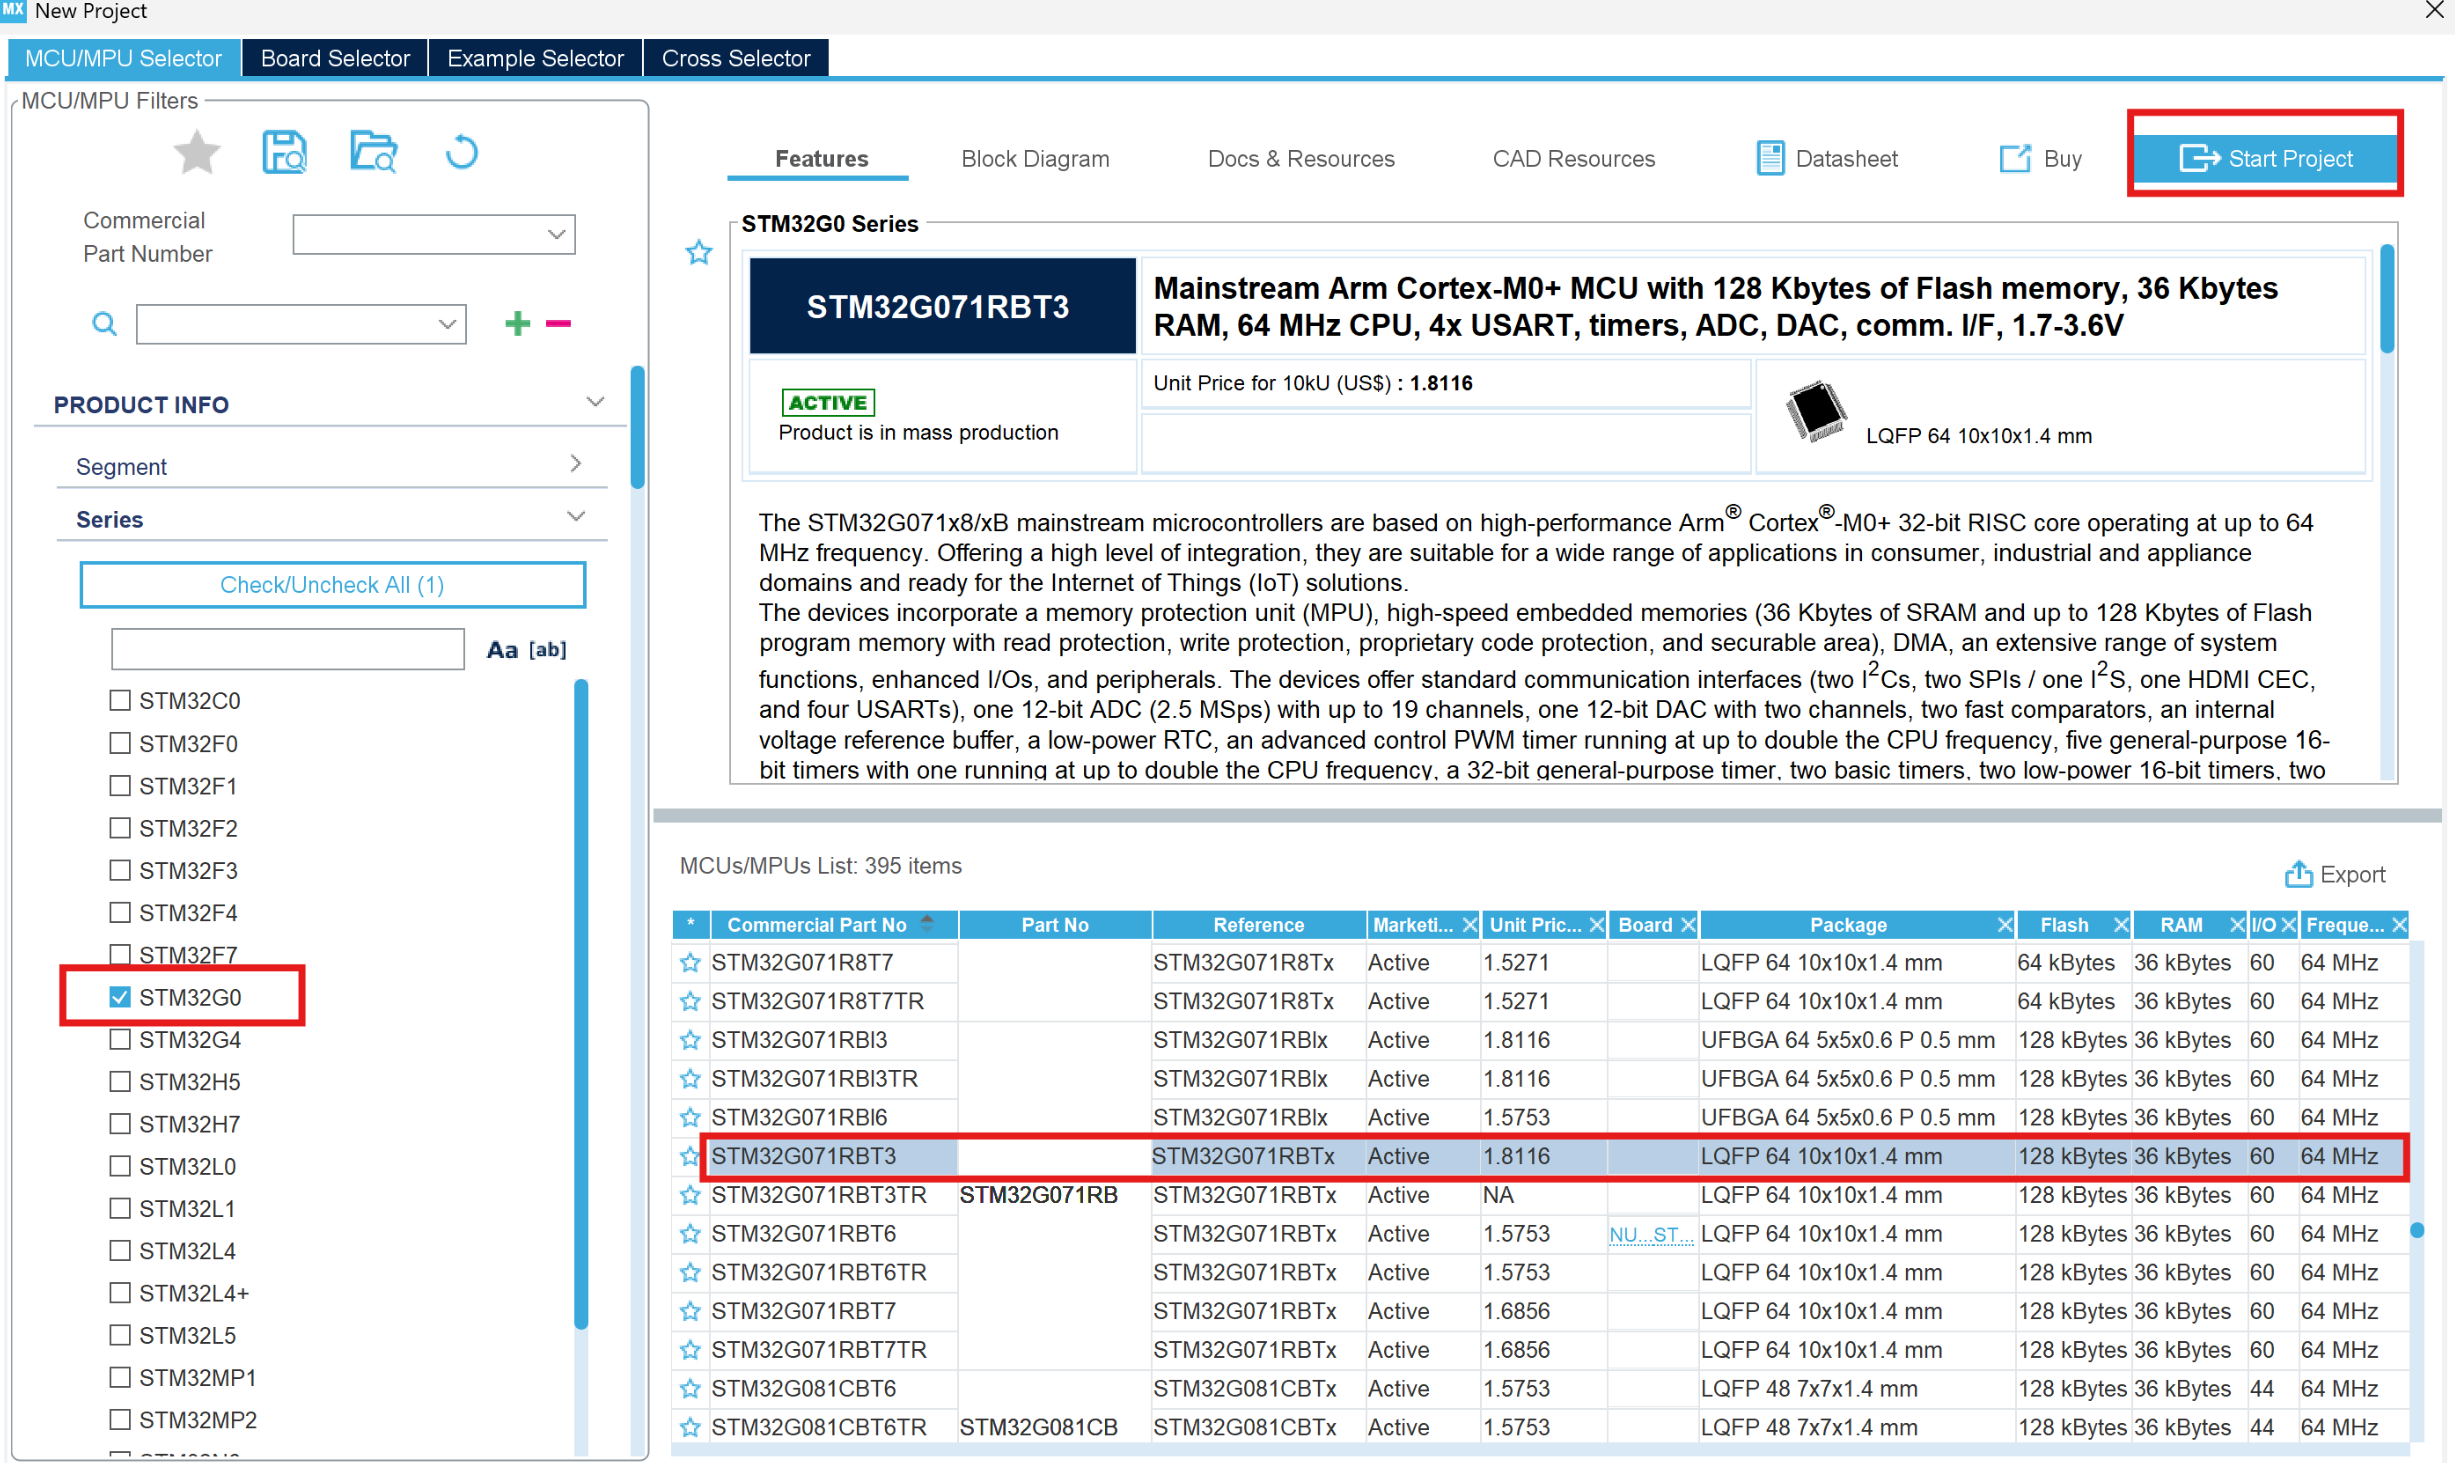2455x1463 pixels.
Task: Click the save search filter icon
Action: click(284, 154)
